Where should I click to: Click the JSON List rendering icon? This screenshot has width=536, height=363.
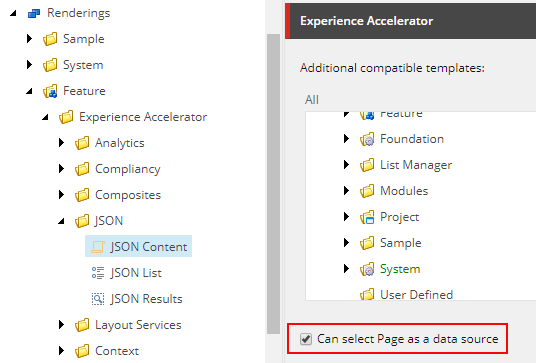(x=98, y=273)
